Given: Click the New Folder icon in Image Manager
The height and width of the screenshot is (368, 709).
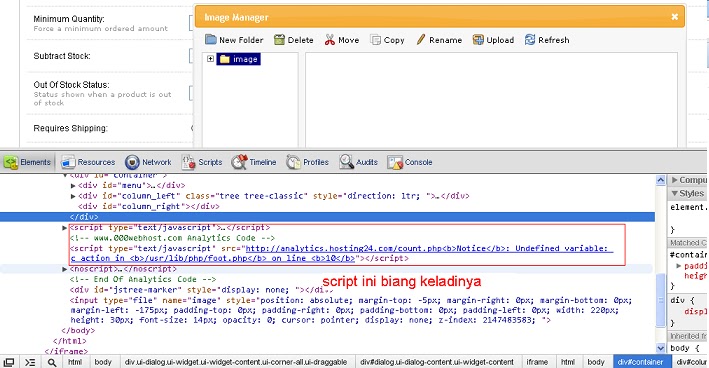Looking at the screenshot, I should click(211, 39).
